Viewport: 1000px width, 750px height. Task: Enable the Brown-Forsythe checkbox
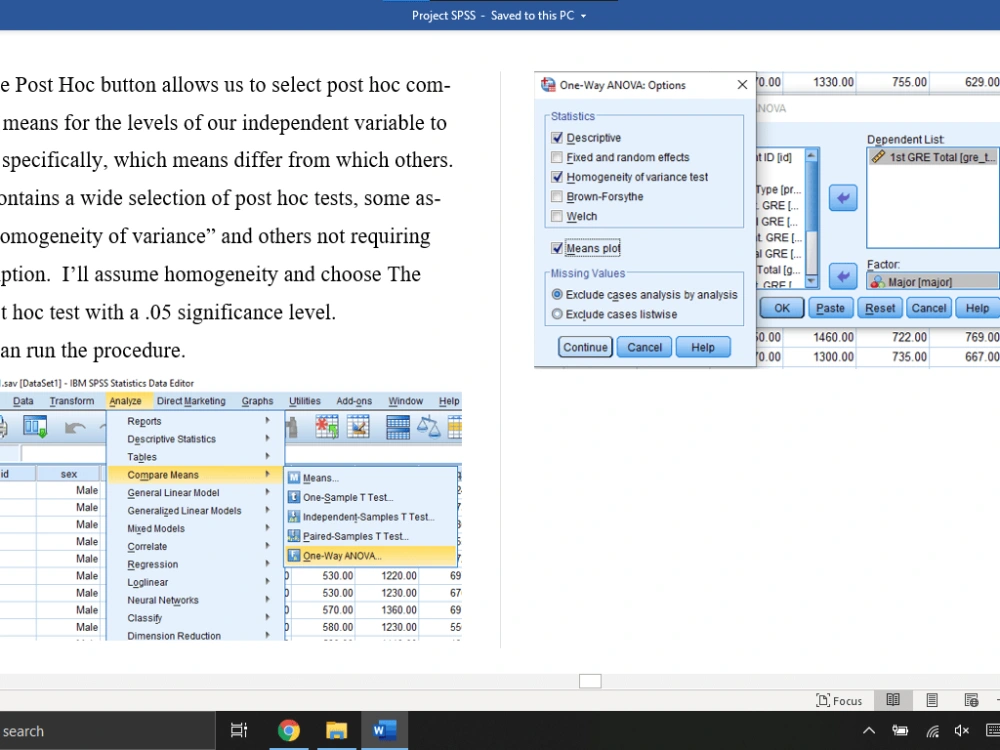(557, 197)
